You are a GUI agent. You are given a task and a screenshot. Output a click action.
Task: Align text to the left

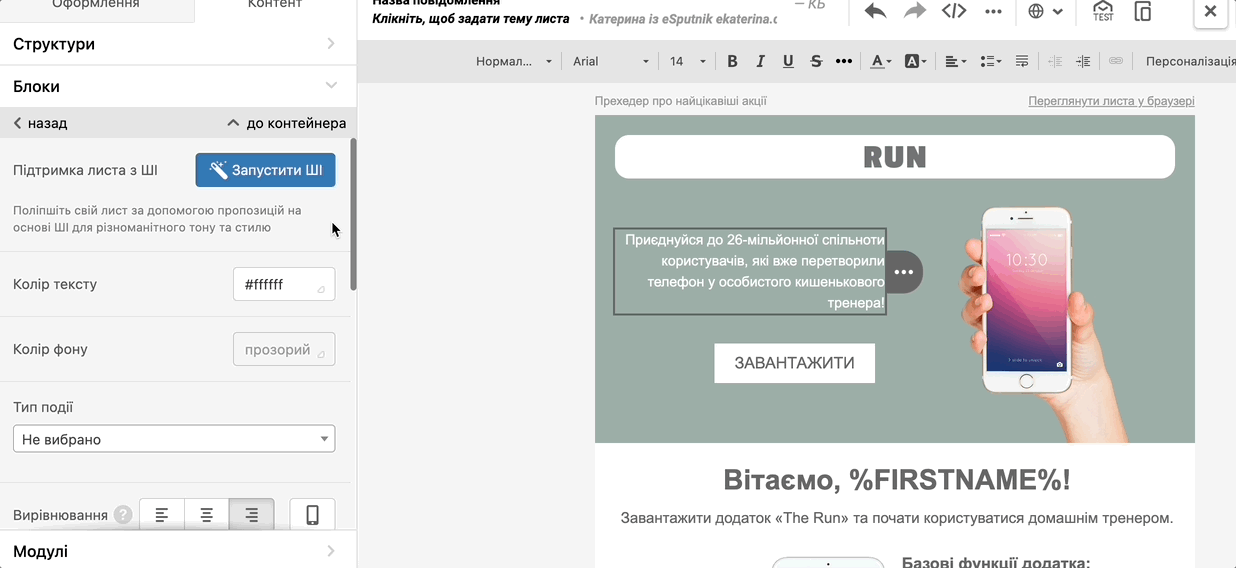click(x=161, y=515)
